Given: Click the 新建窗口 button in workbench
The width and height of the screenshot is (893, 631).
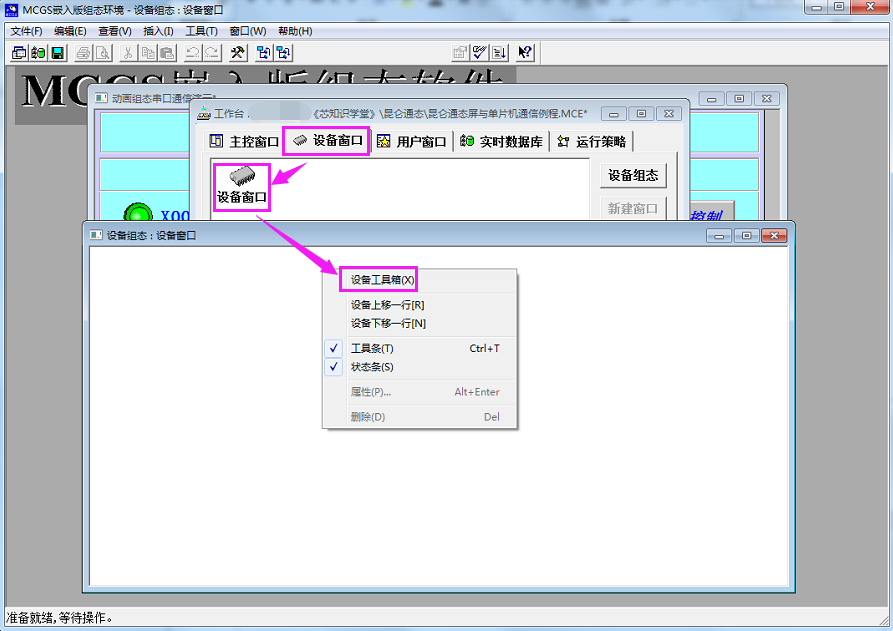Looking at the screenshot, I should point(633,208).
